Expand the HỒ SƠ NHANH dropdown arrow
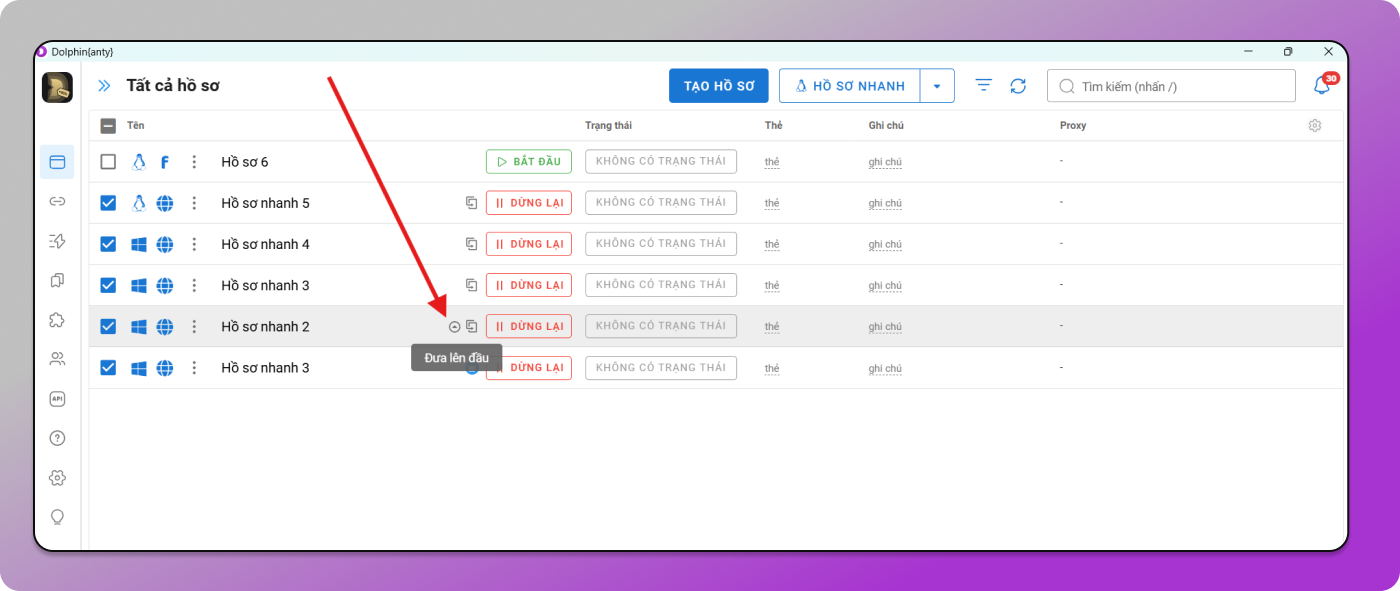Viewport: 1400px width, 591px height. (x=937, y=86)
